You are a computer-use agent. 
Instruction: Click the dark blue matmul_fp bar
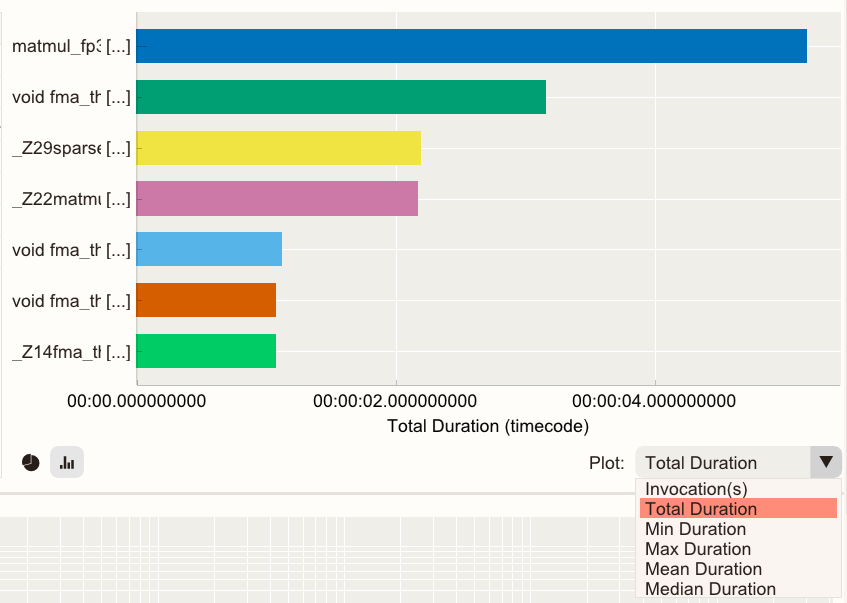[471, 46]
